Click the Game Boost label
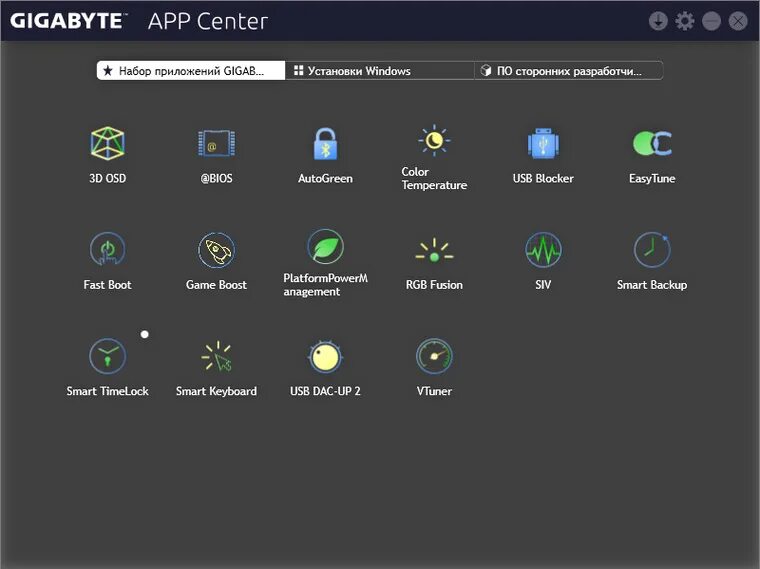The height and width of the screenshot is (569, 760). (216, 284)
